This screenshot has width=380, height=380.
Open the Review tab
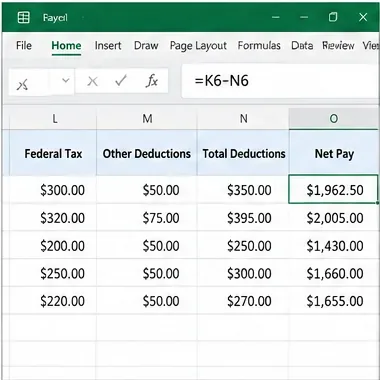point(338,45)
